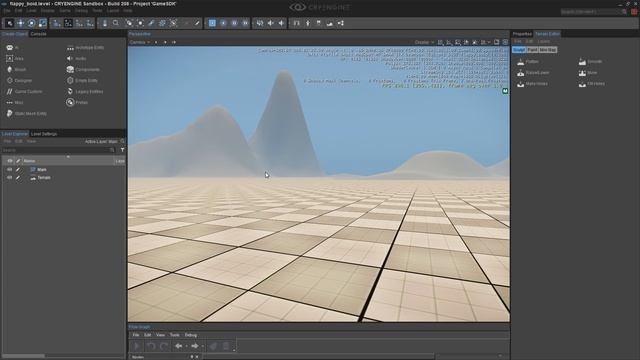
Task: Click the horizontal scrollbar under Level Explorer
Action: click(24, 356)
